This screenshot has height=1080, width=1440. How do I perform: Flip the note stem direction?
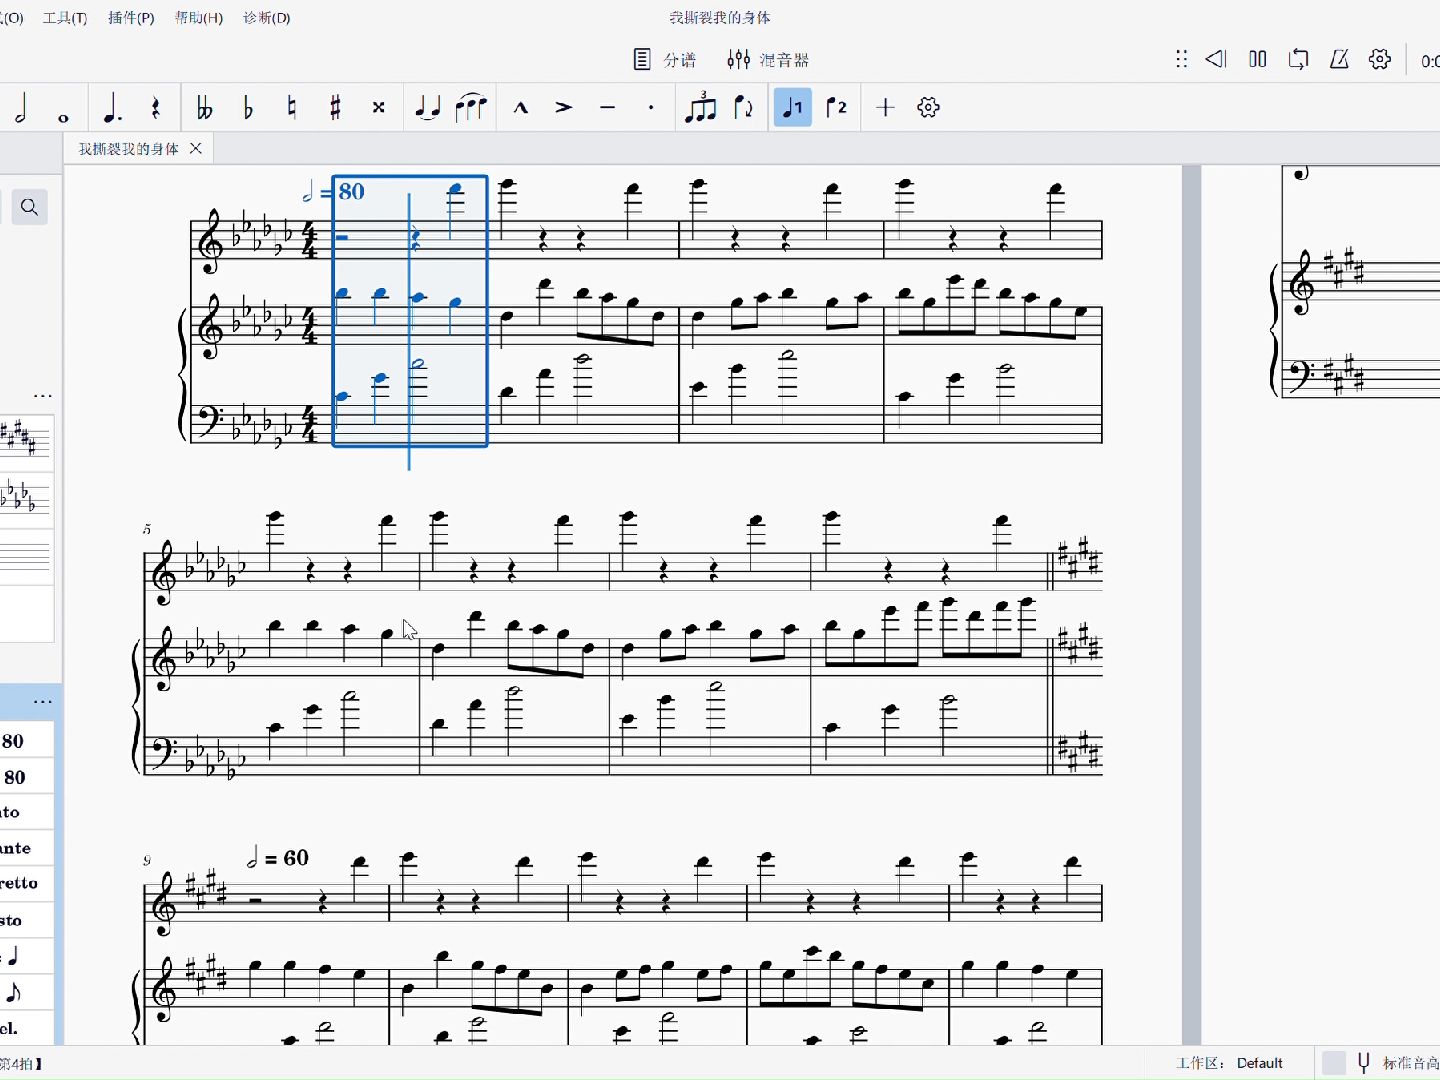[743, 108]
